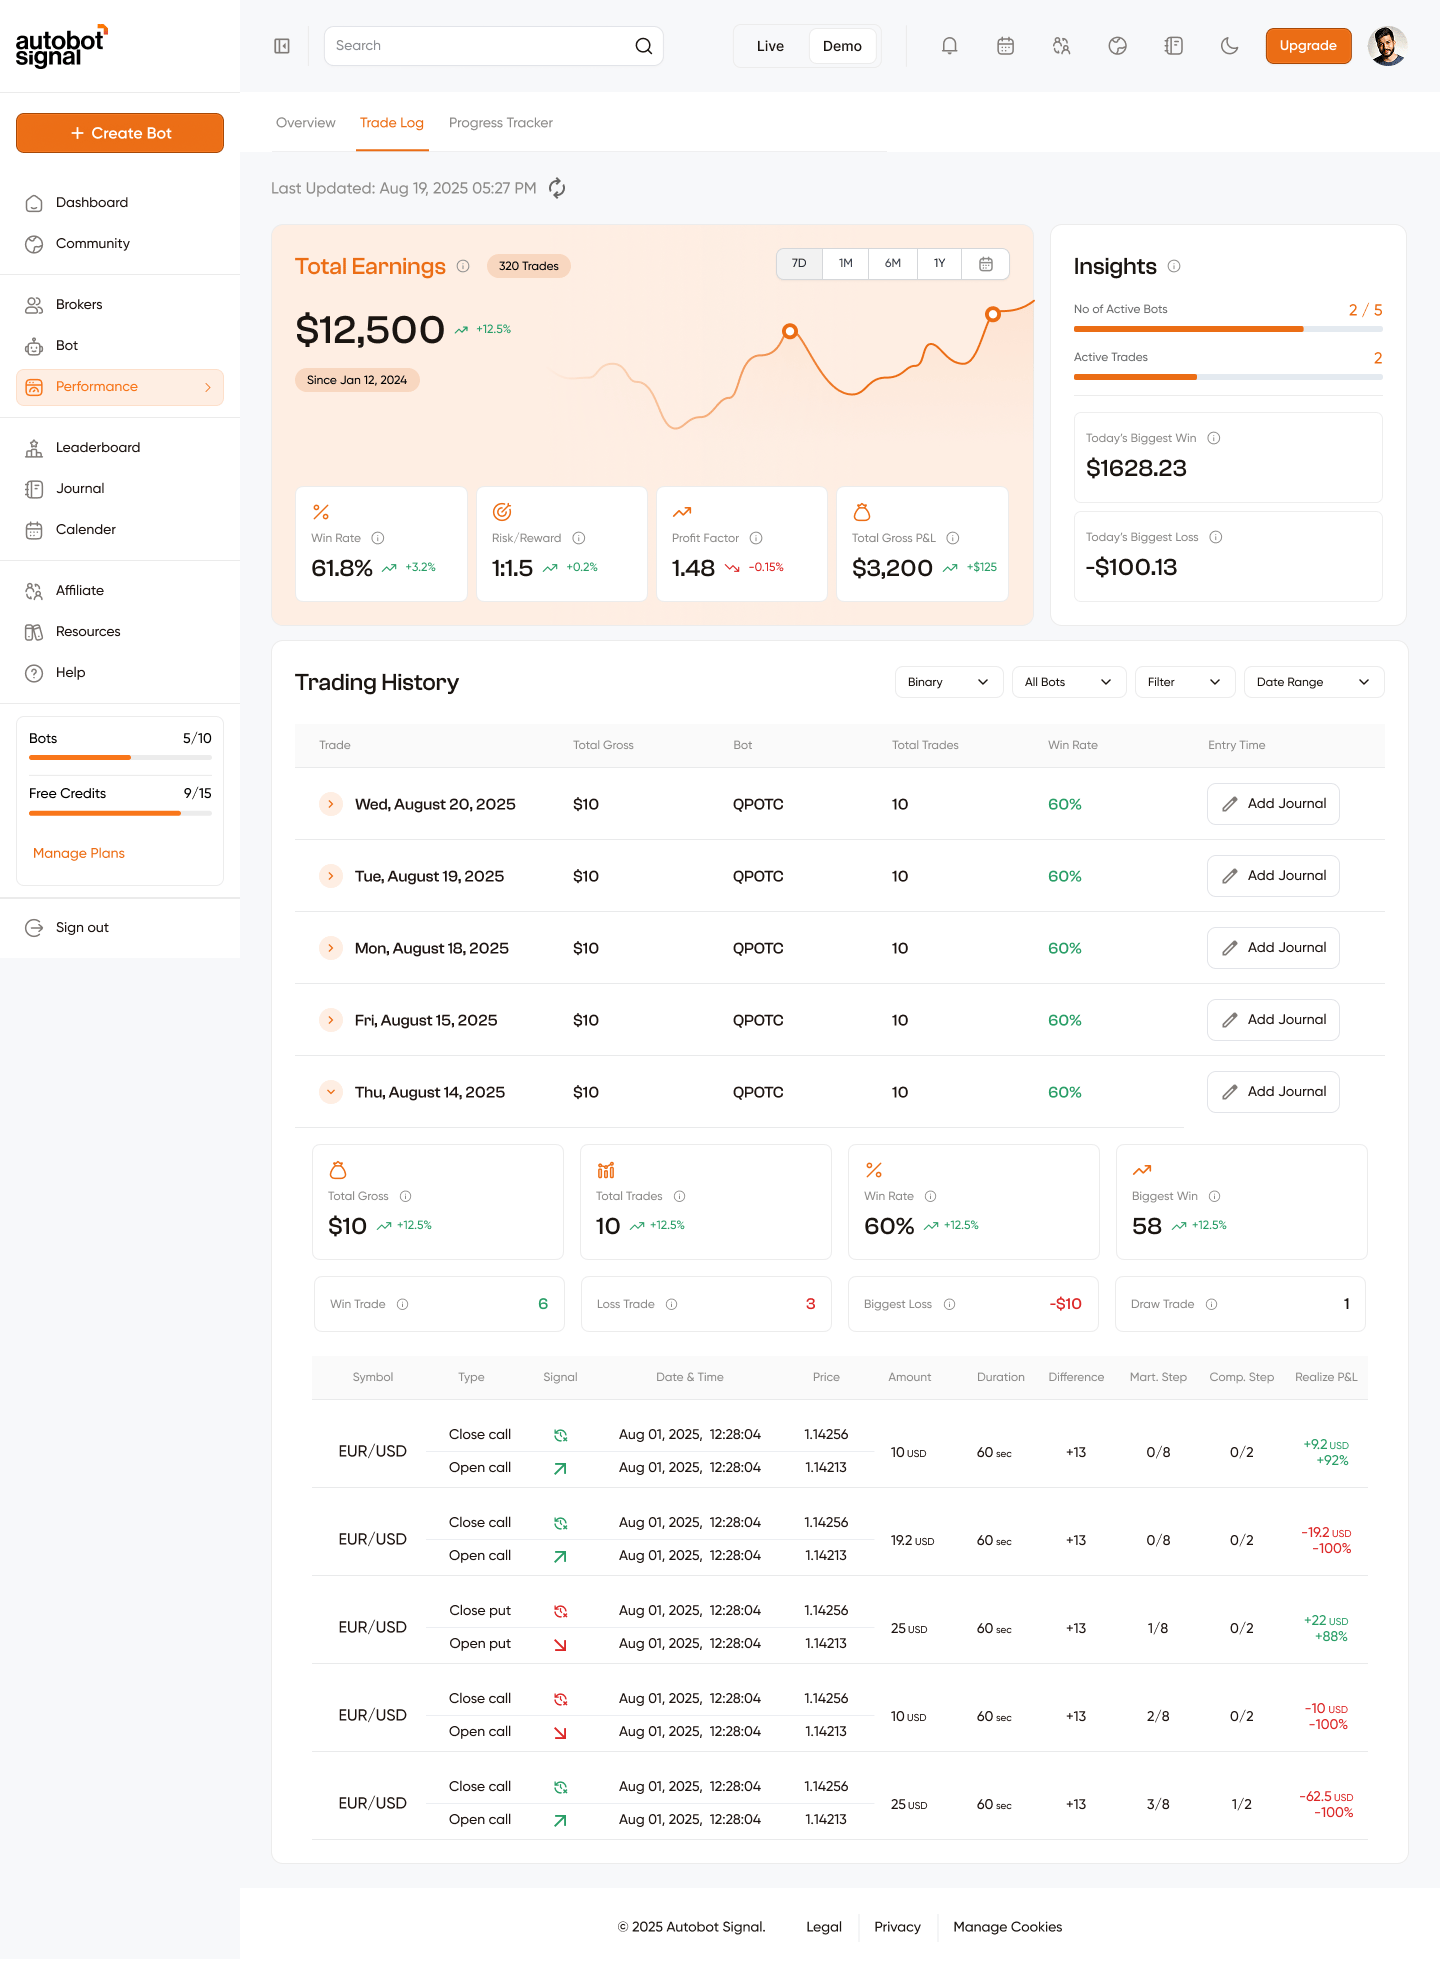
Task: Switch to Demo mode
Action: [842, 46]
